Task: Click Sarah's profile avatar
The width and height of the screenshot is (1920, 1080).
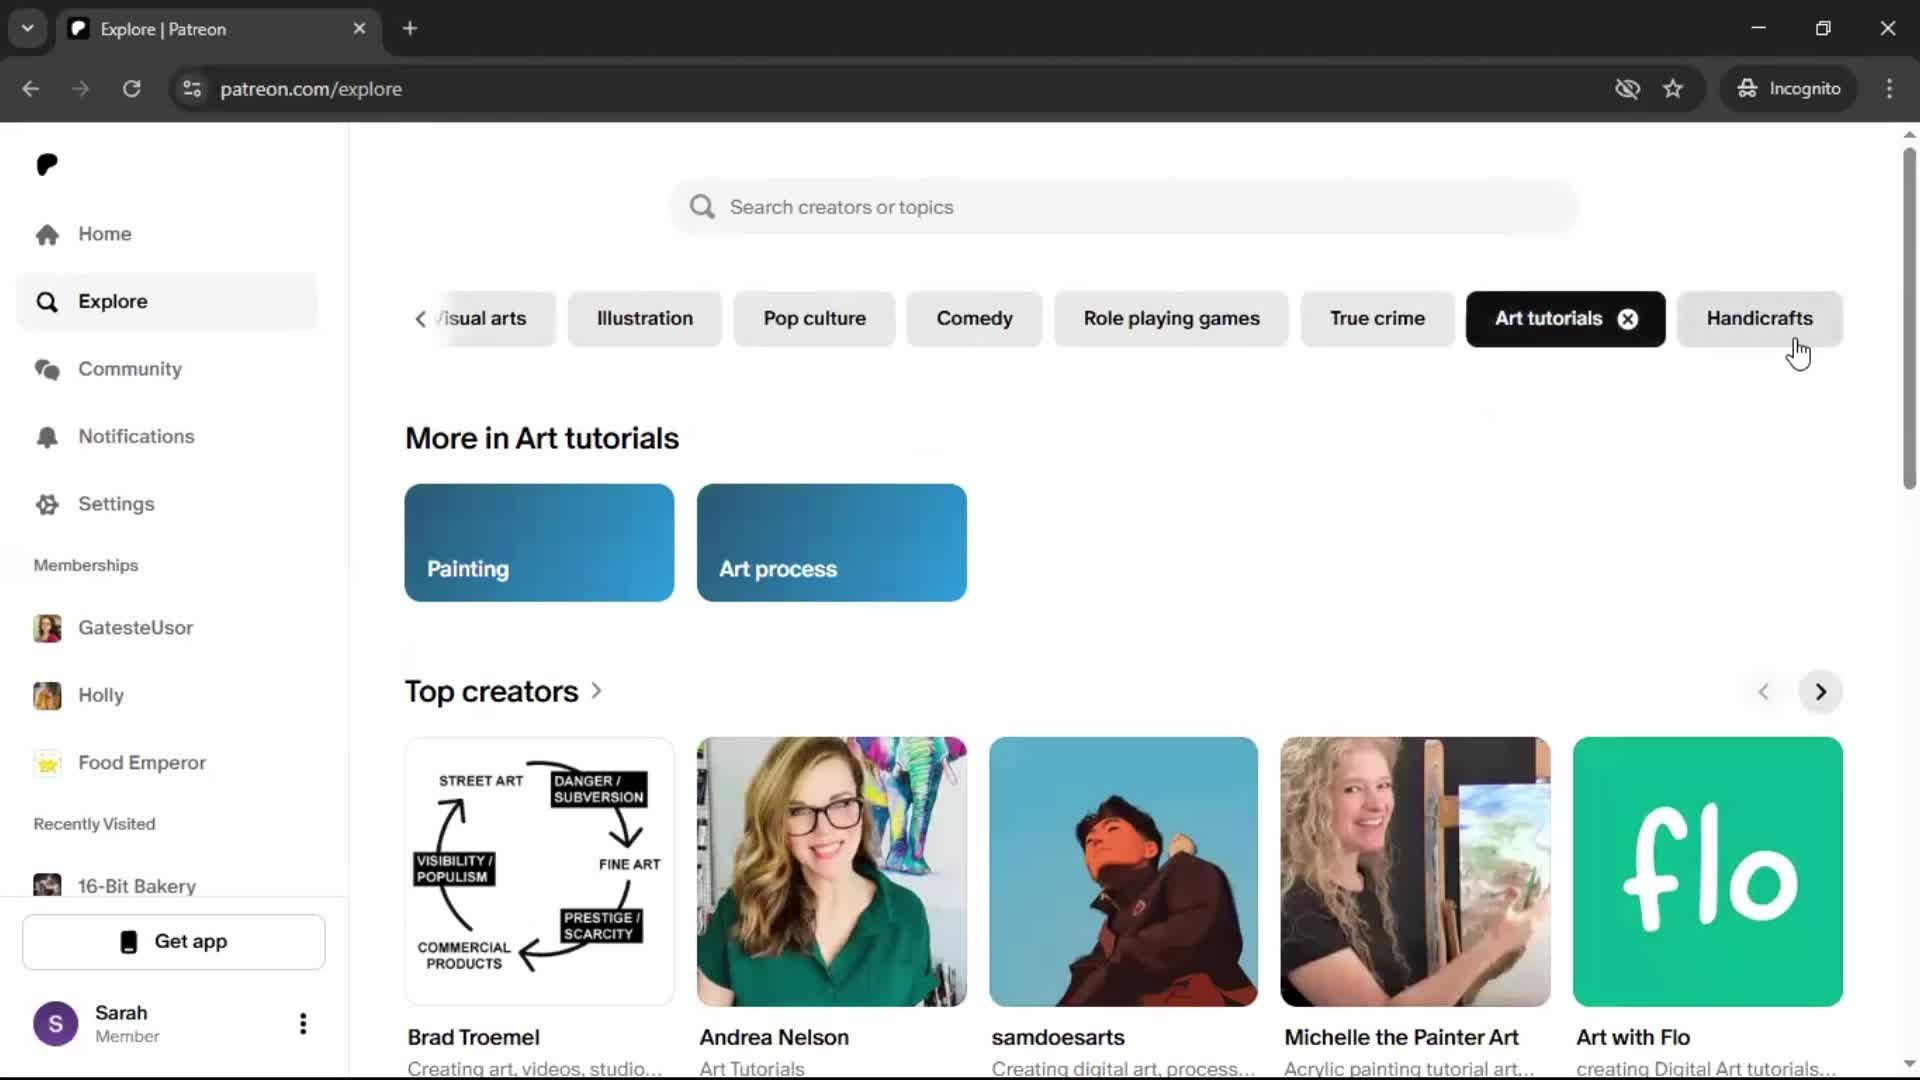Action: (x=56, y=1024)
